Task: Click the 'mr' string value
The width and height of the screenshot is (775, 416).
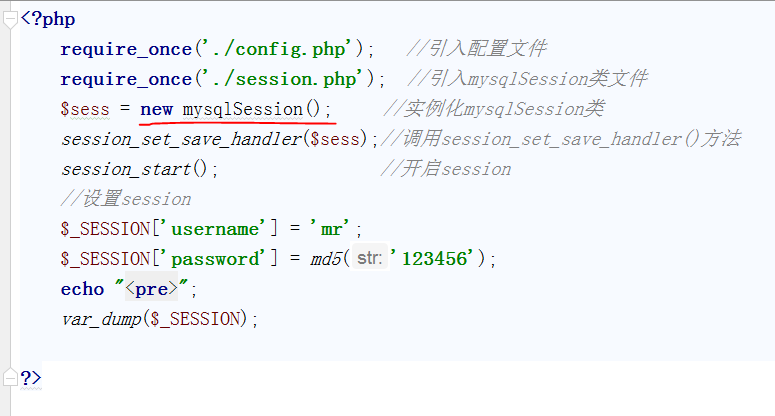Action: [x=330, y=229]
